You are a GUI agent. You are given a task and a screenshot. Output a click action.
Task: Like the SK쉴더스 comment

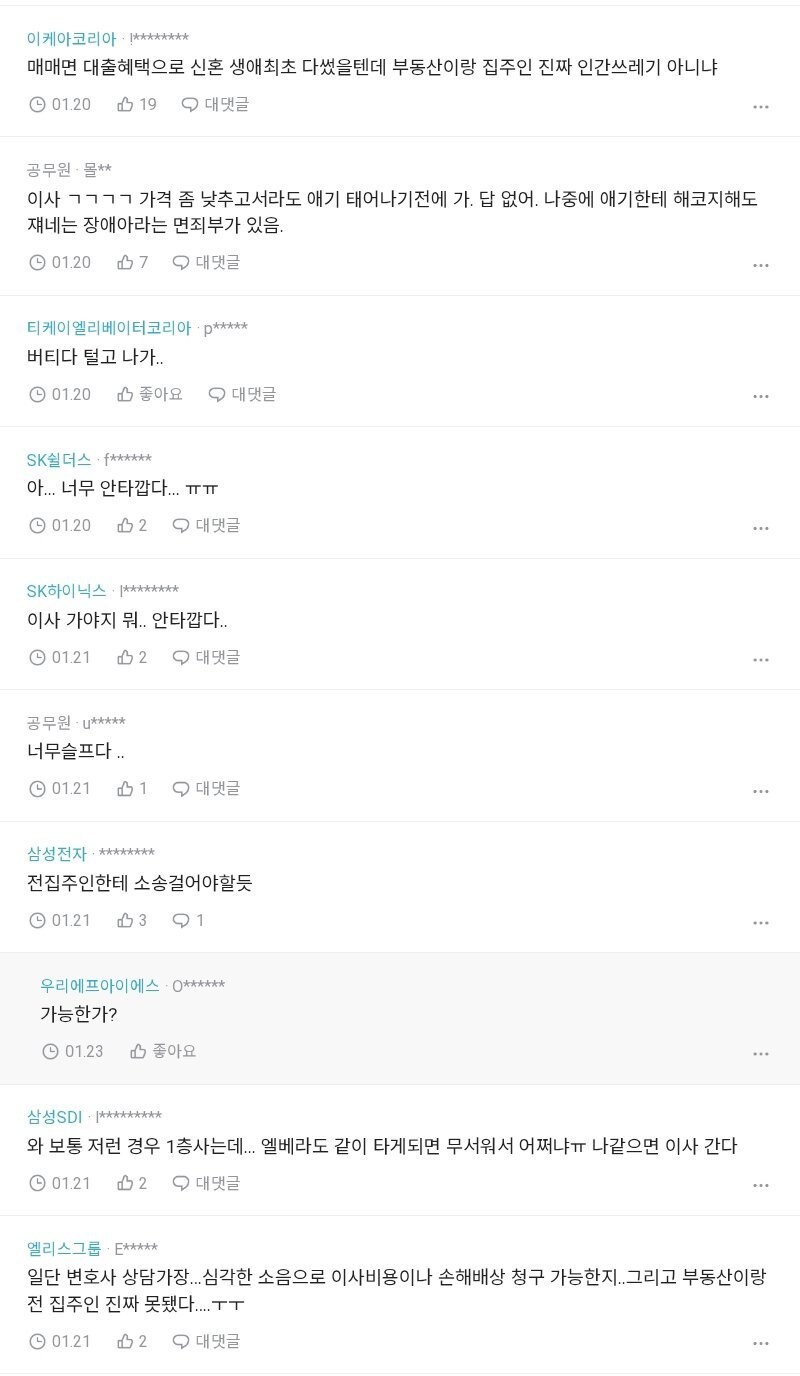[126, 525]
